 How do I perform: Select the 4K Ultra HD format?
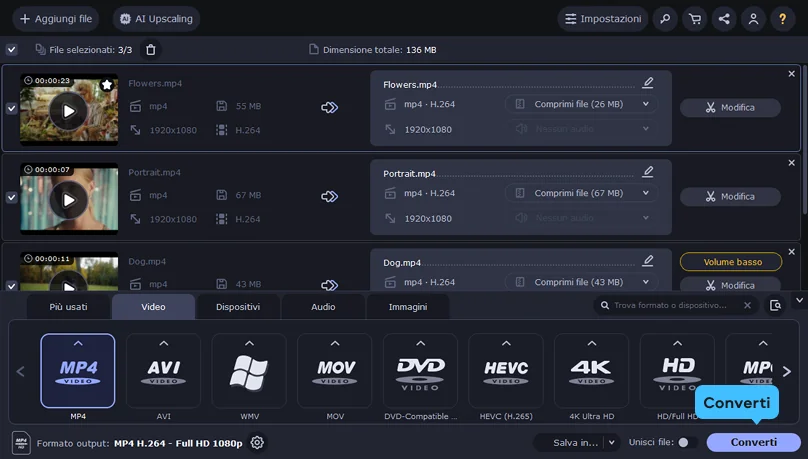(x=592, y=371)
